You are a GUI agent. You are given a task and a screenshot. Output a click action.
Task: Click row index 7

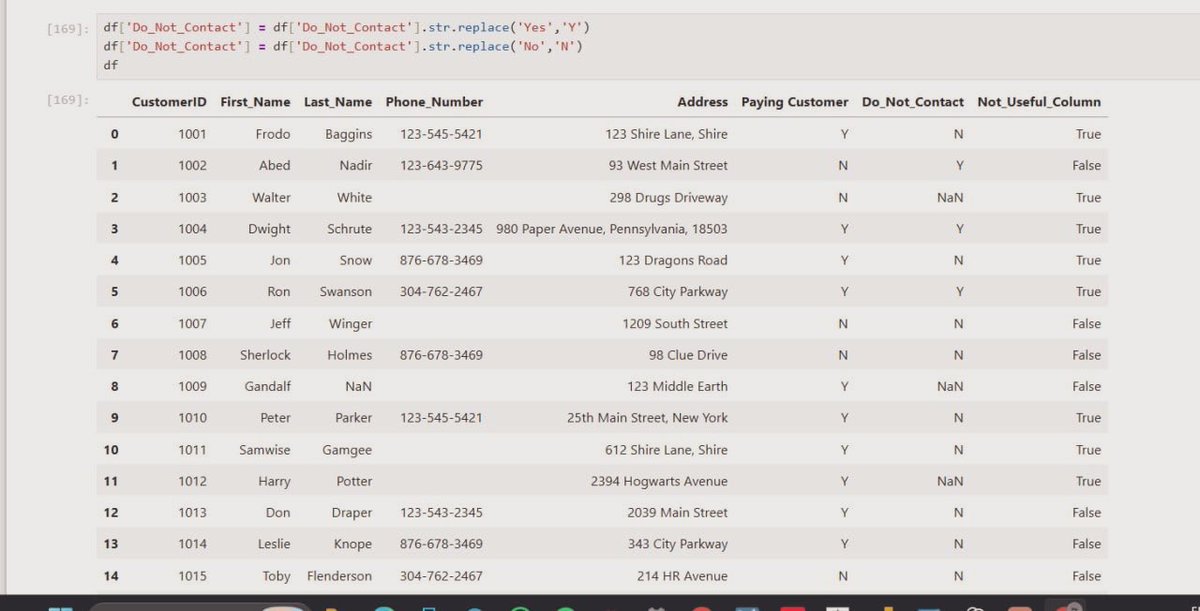(114, 355)
